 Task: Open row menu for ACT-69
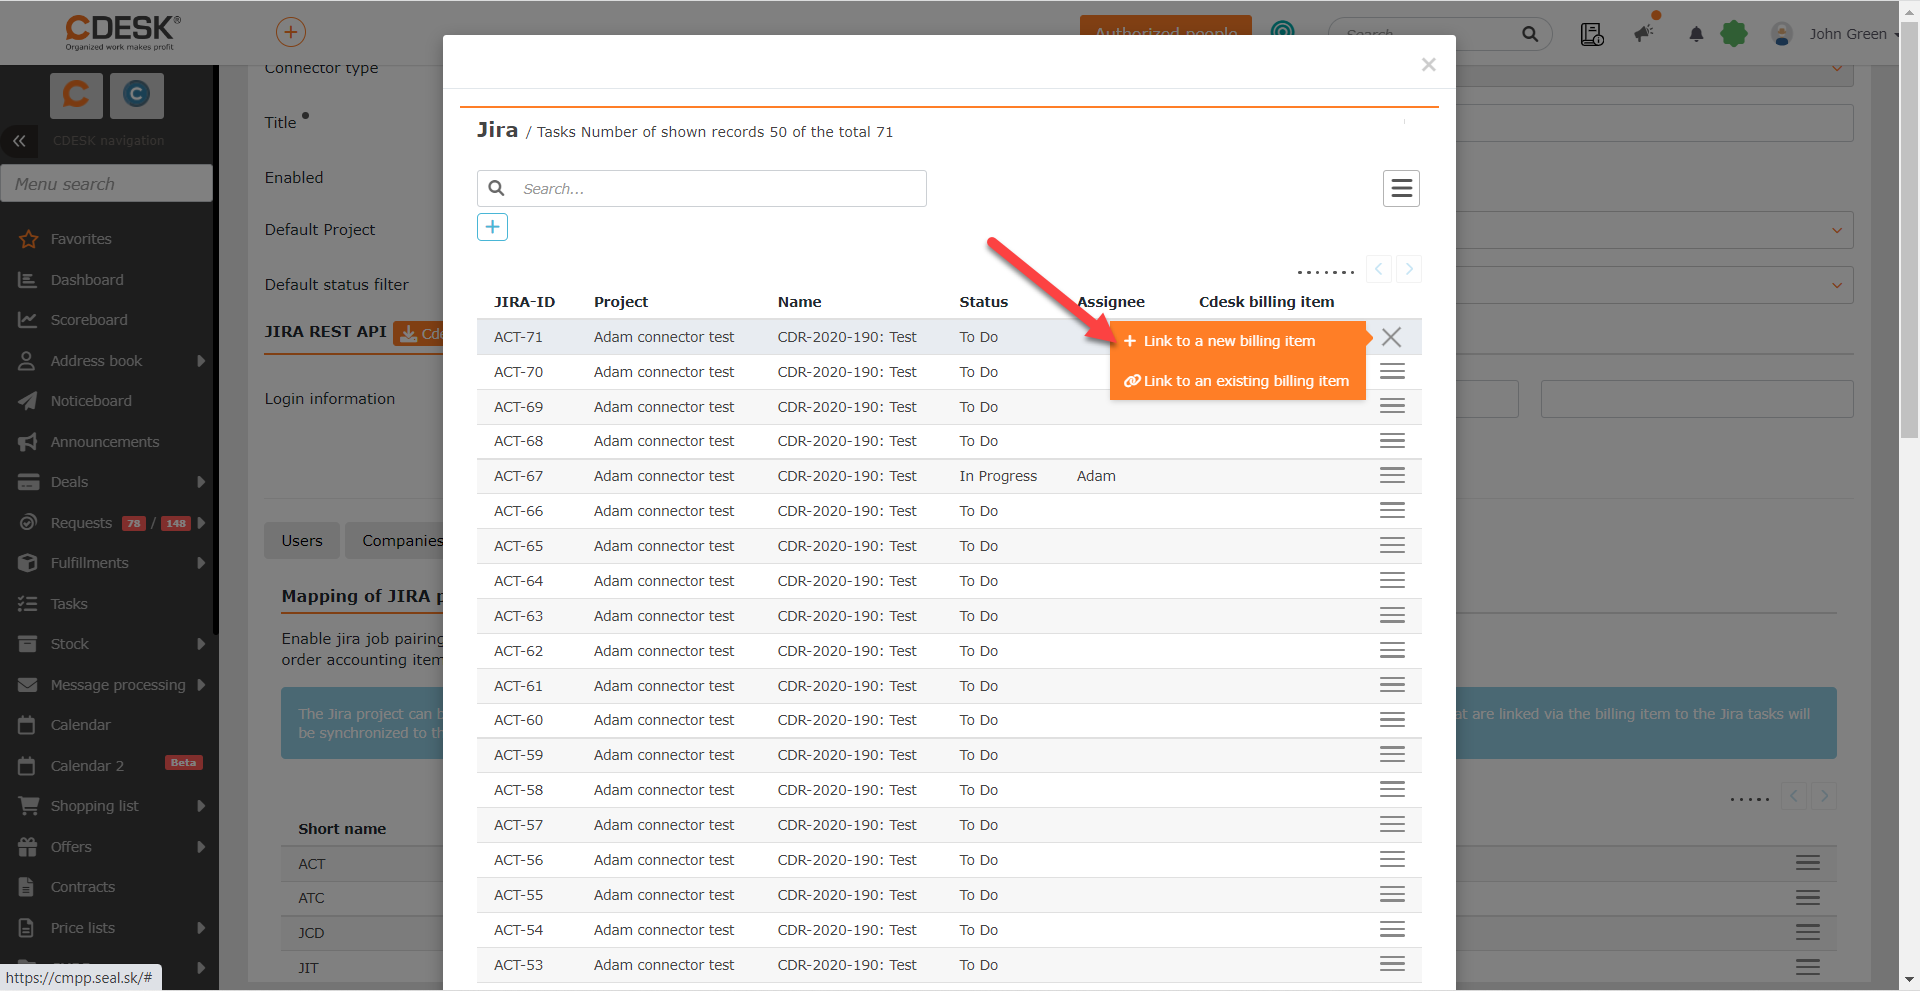point(1392,407)
